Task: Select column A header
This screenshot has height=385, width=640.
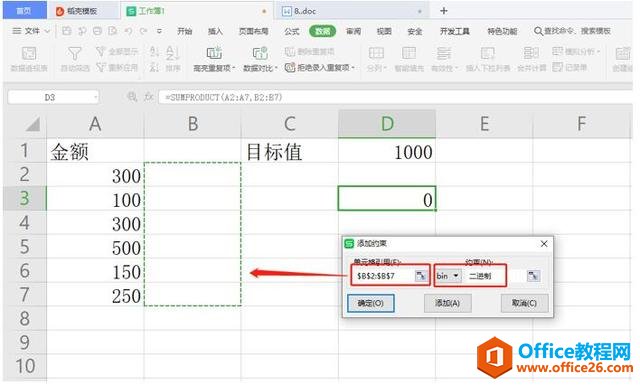Action: [x=95, y=123]
